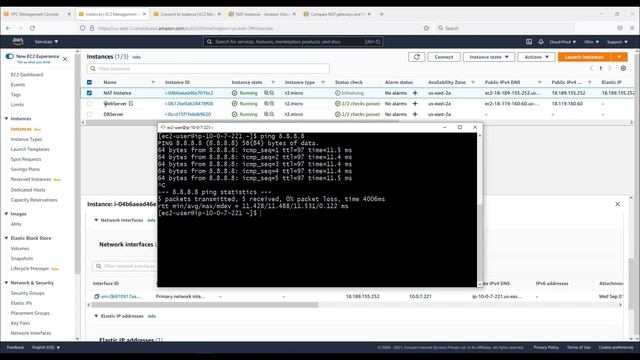Open EC2 Dashboard in sidebar
The image size is (640, 360).
27,75
